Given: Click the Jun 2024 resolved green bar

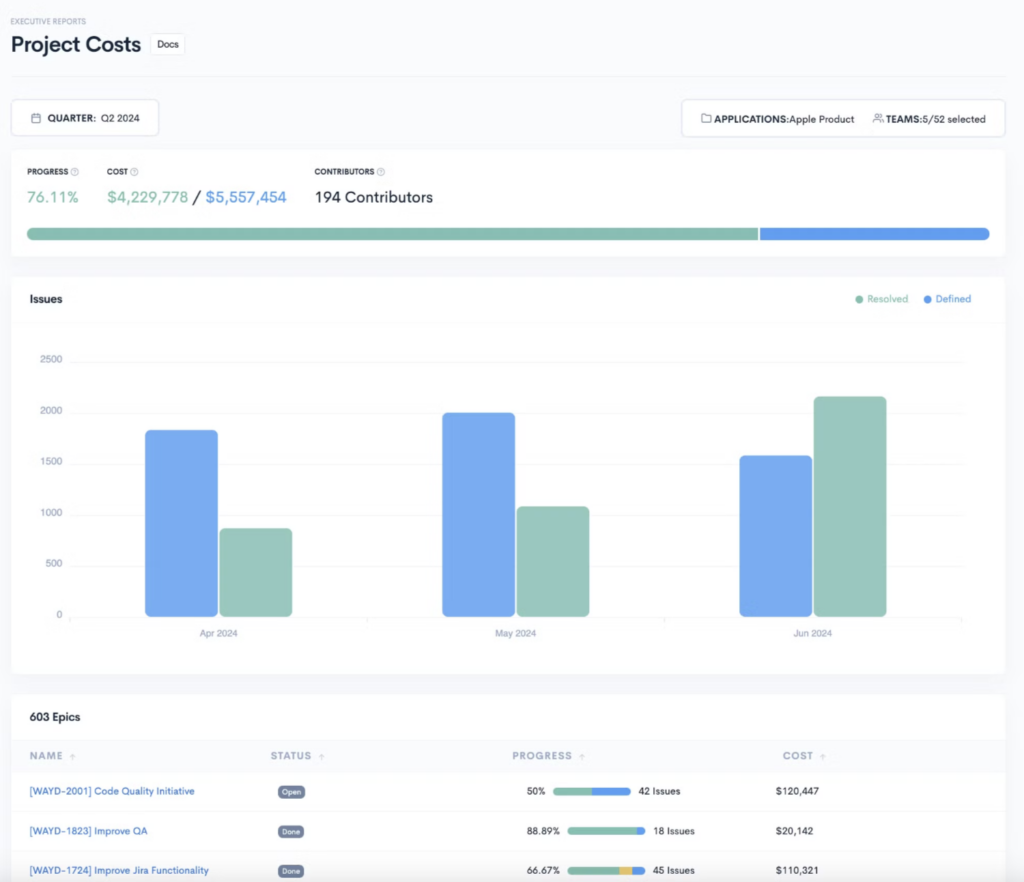Looking at the screenshot, I should click(849, 506).
